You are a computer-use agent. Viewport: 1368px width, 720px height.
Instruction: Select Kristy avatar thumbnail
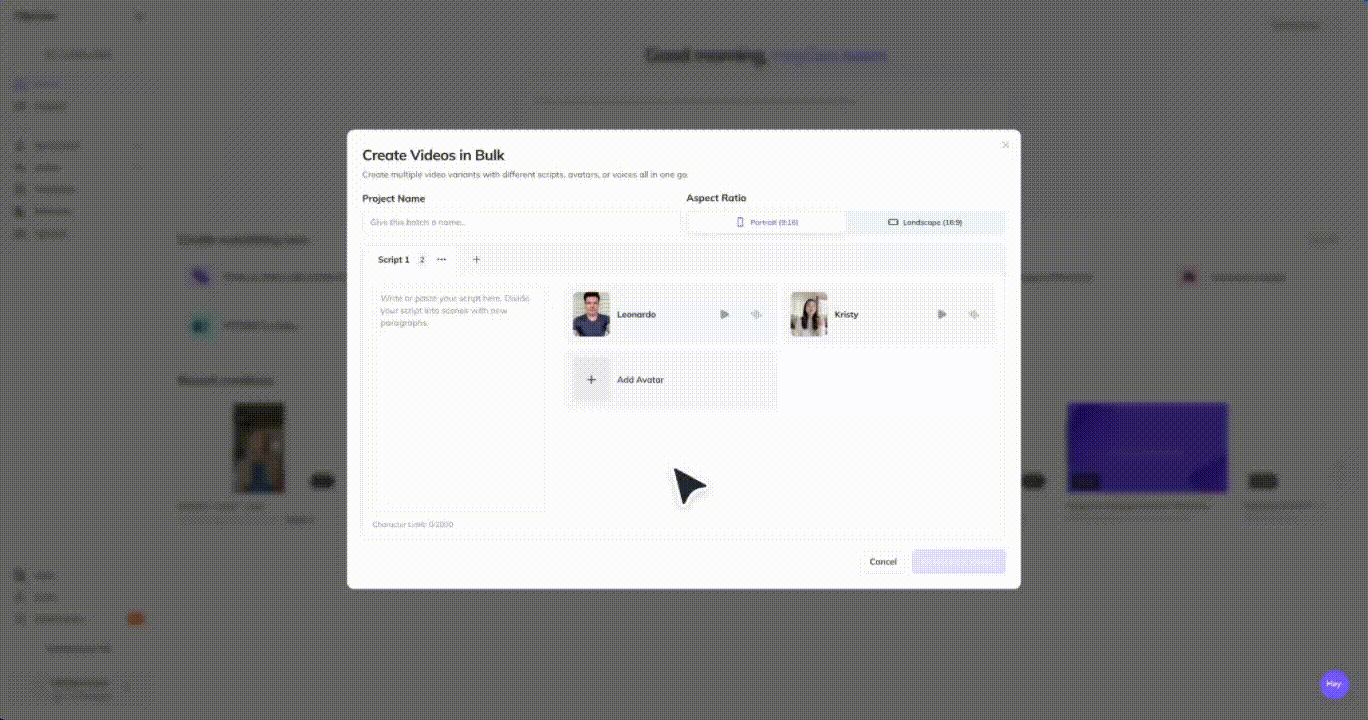809,314
